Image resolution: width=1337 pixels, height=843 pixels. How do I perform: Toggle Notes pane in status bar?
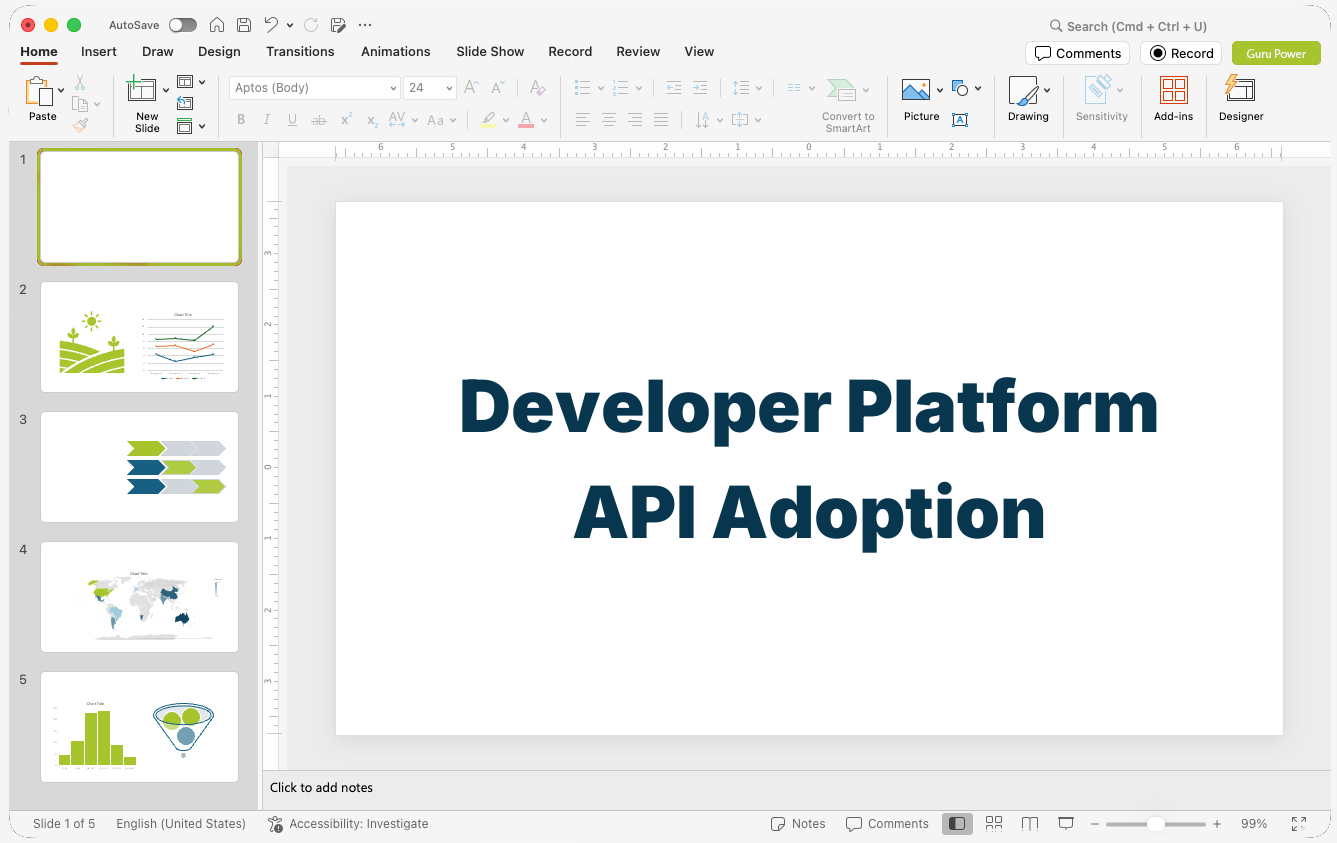pyautogui.click(x=798, y=824)
